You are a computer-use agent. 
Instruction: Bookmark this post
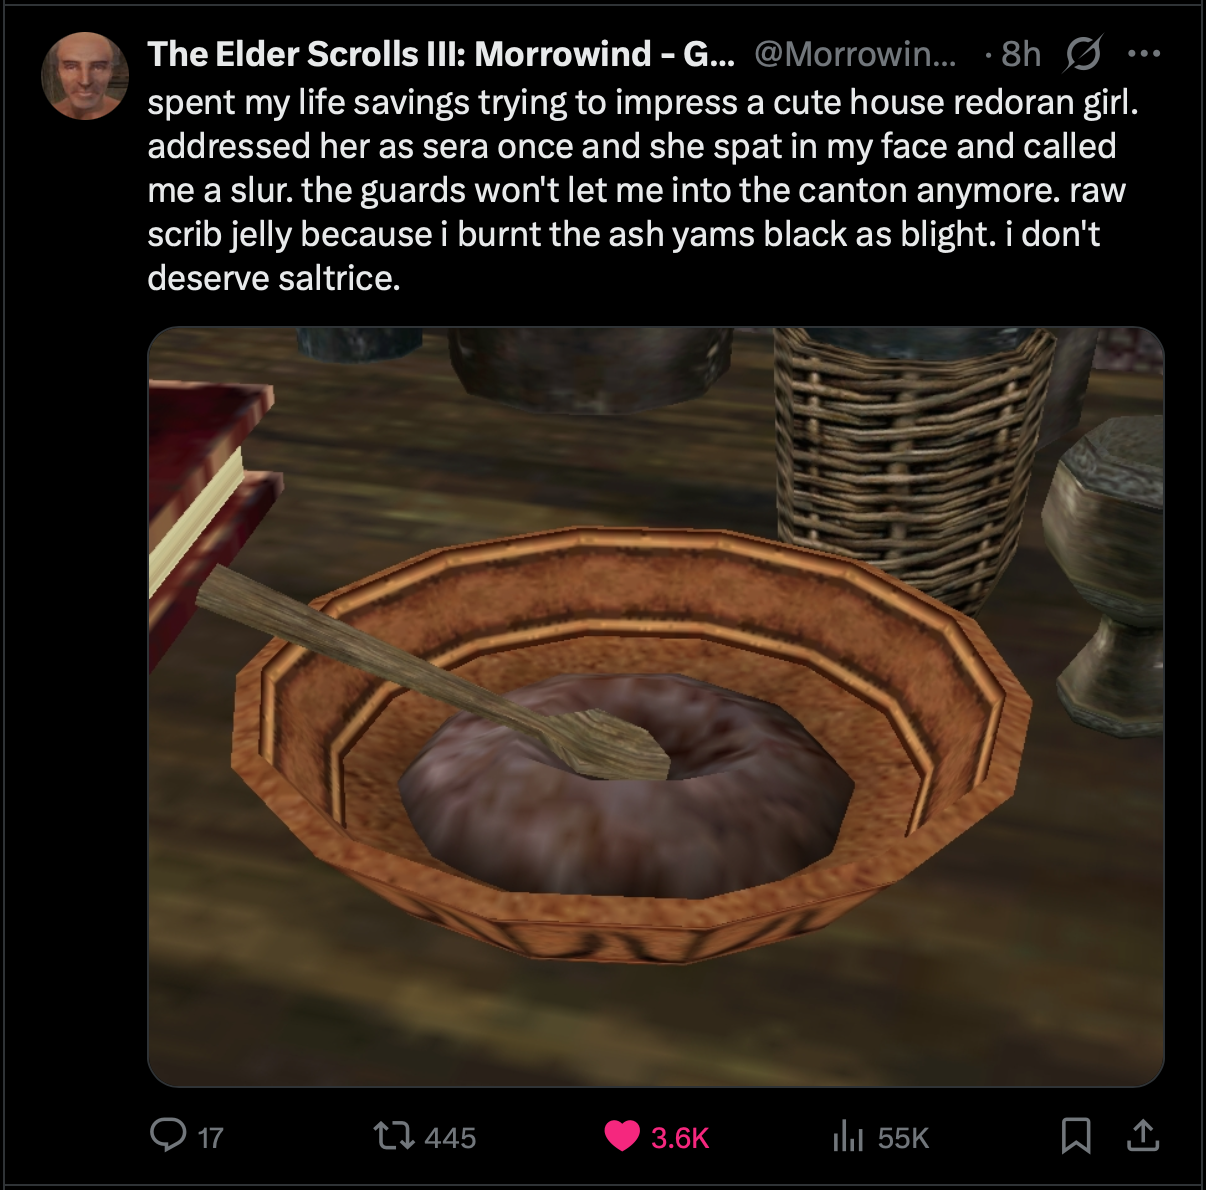click(1076, 1135)
